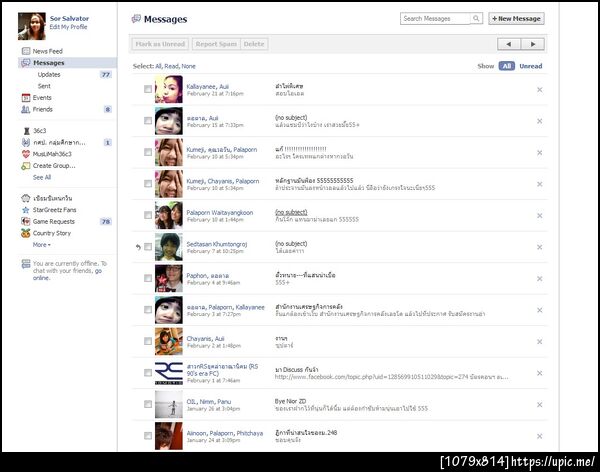Click the Messages speech bubble sidebar icon

(x=26, y=63)
